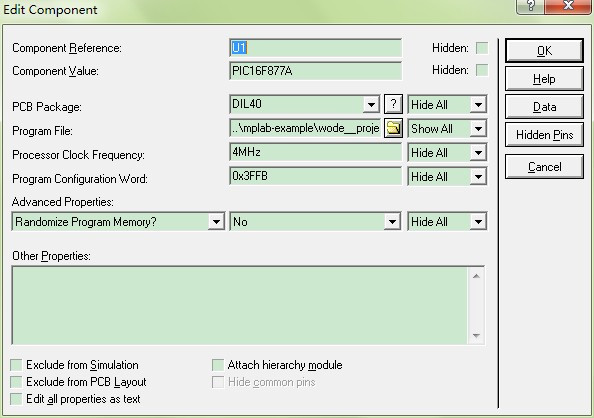594x418 pixels.
Task: Open Processor Clock Frequency visibility dropdown
Action: click(478, 153)
